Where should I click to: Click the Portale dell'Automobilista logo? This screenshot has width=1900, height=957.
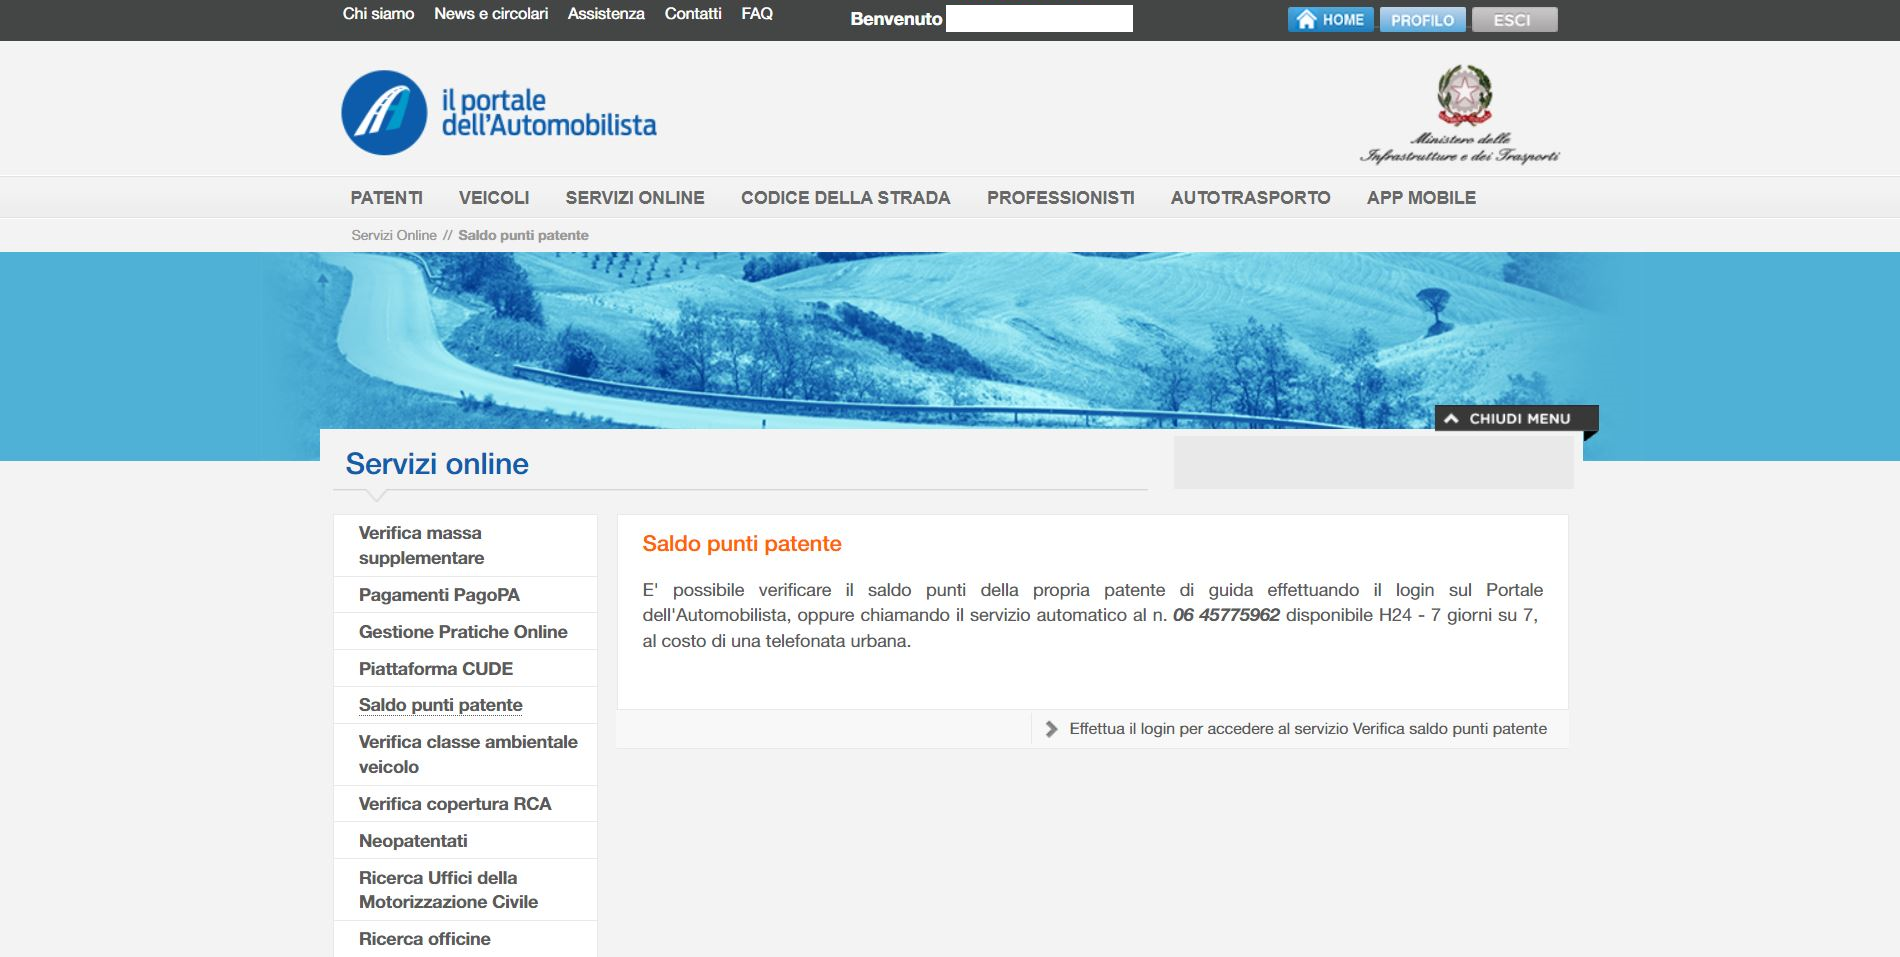click(x=499, y=112)
